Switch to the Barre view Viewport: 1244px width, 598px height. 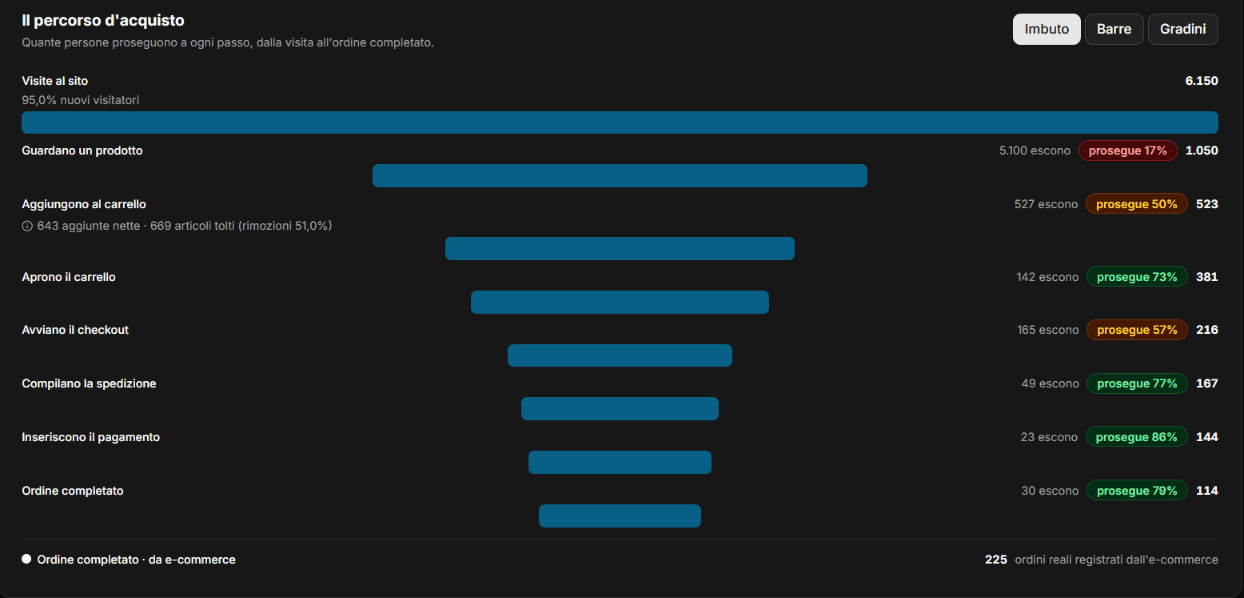(1114, 29)
